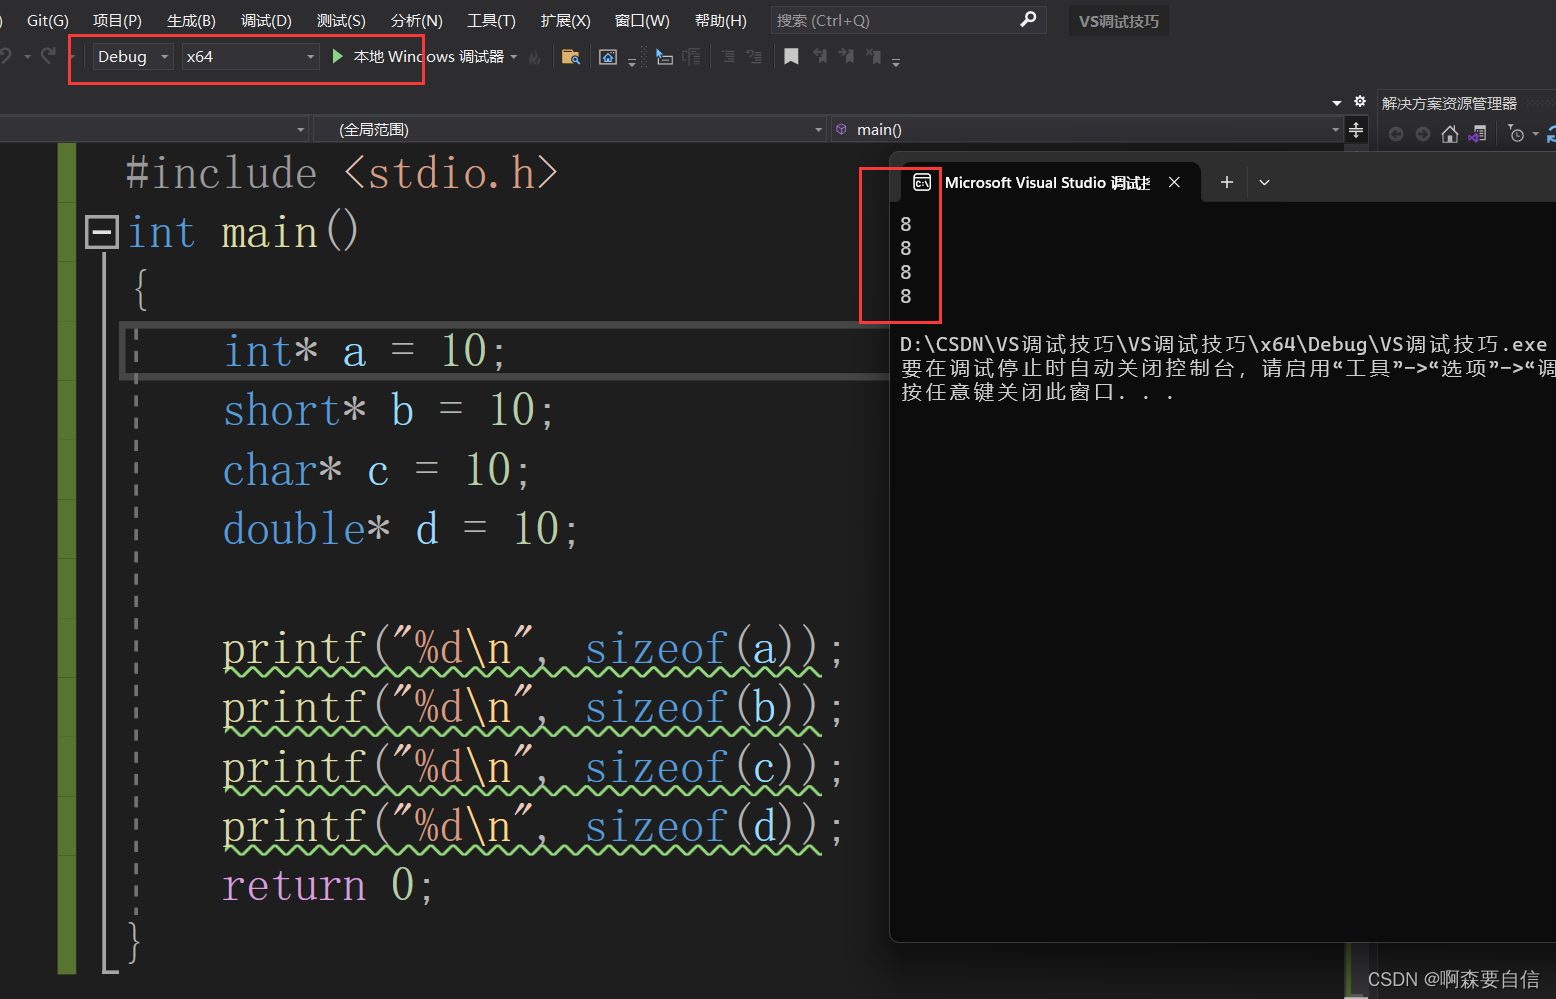This screenshot has height=999, width=1556.
Task: Start 本地 Windows 调试器 debugging
Action: pos(418,57)
